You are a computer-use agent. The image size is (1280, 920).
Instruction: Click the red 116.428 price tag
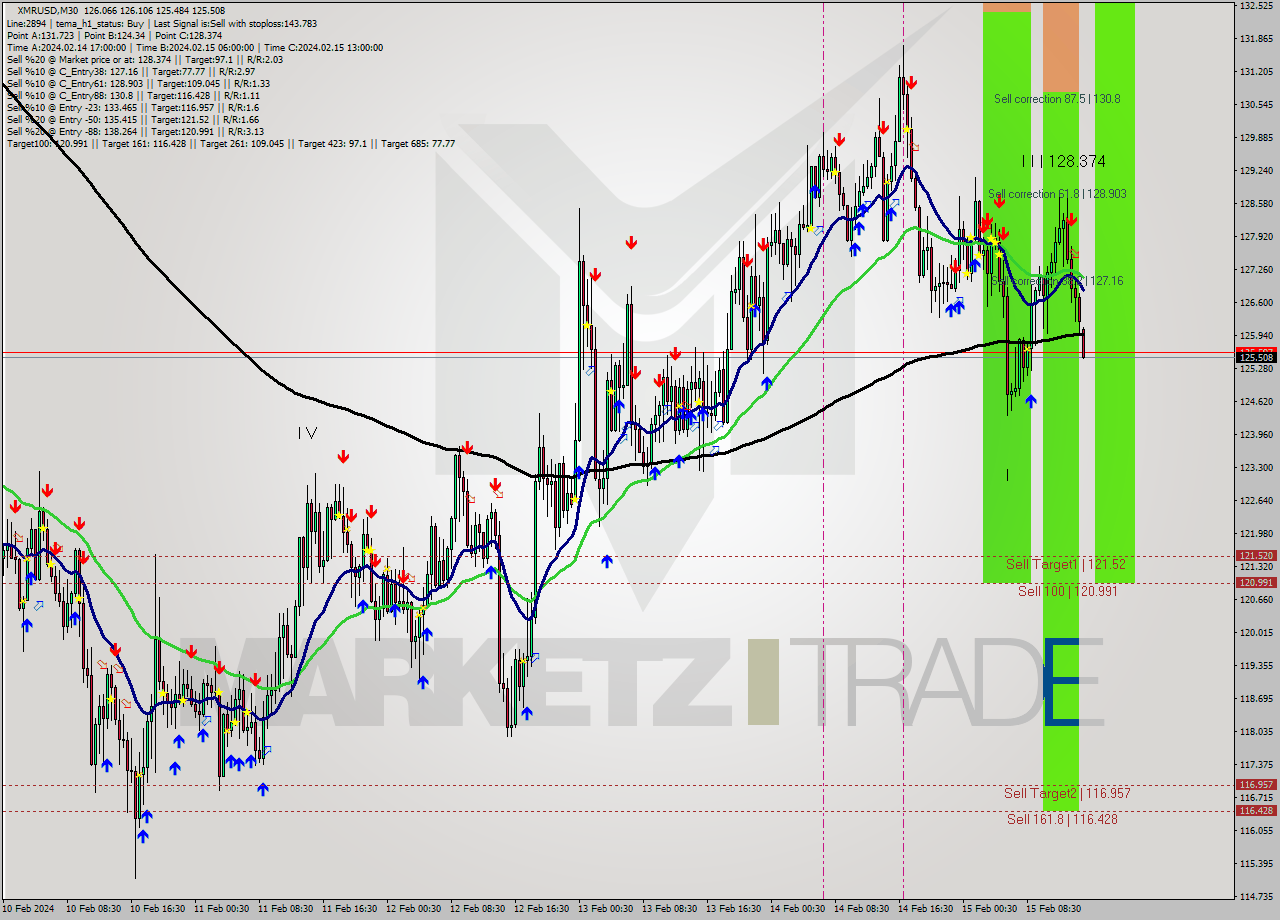[1256, 811]
